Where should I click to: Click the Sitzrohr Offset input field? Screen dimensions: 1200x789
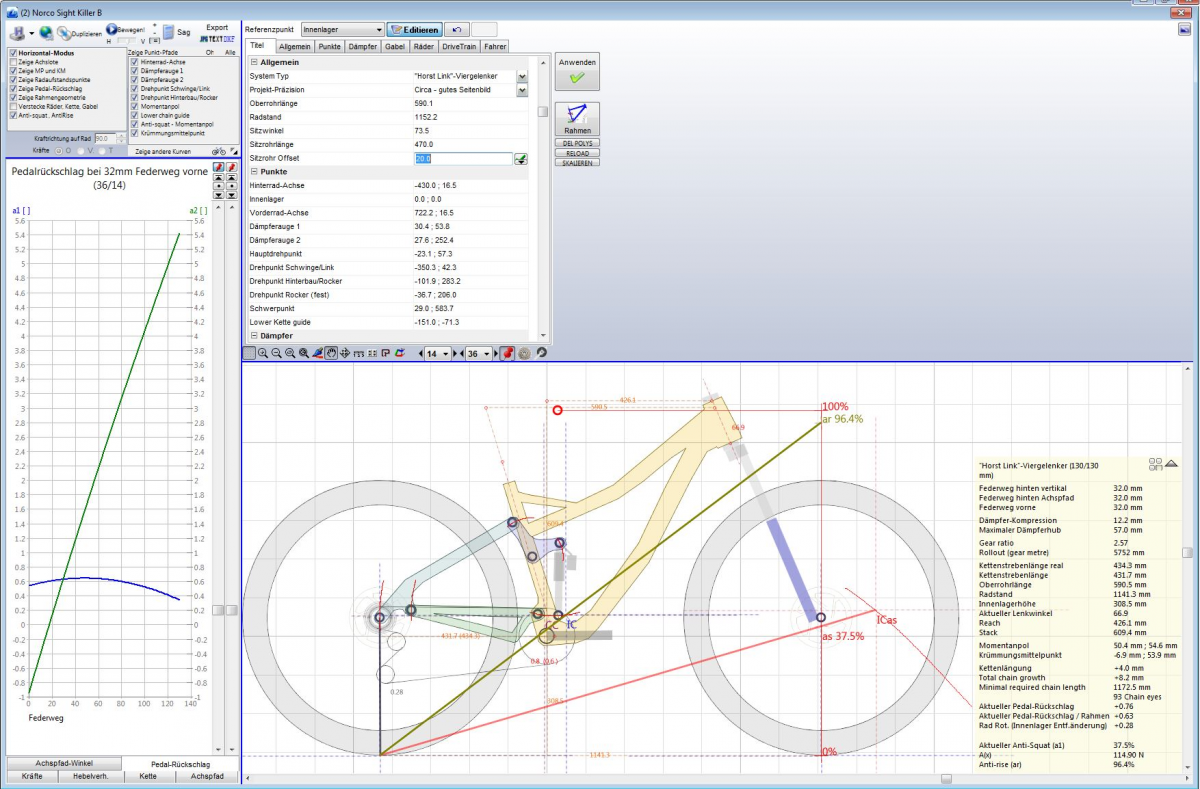pos(462,158)
